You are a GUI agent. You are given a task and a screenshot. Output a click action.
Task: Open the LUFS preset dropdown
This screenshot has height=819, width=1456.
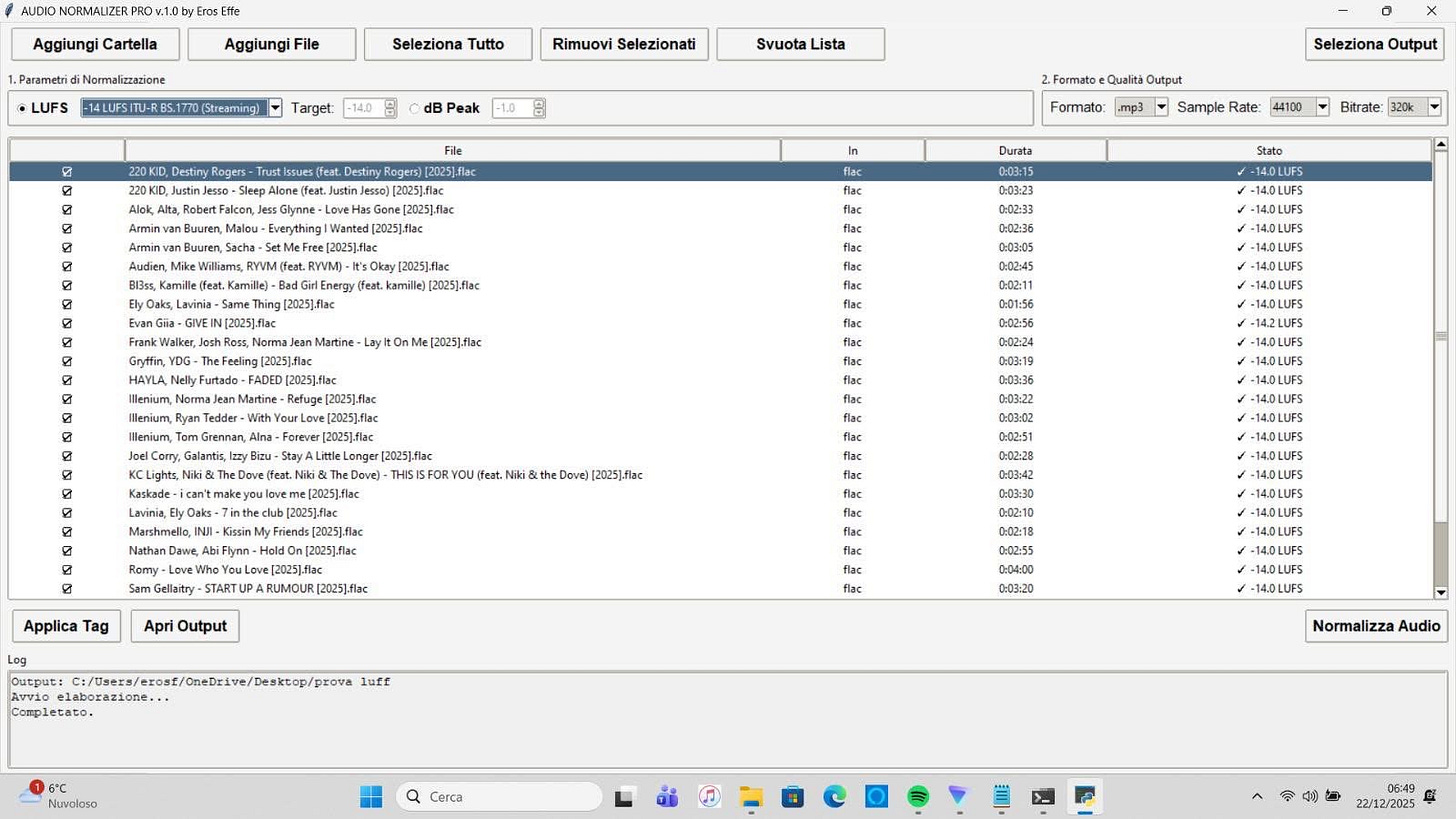275,108
